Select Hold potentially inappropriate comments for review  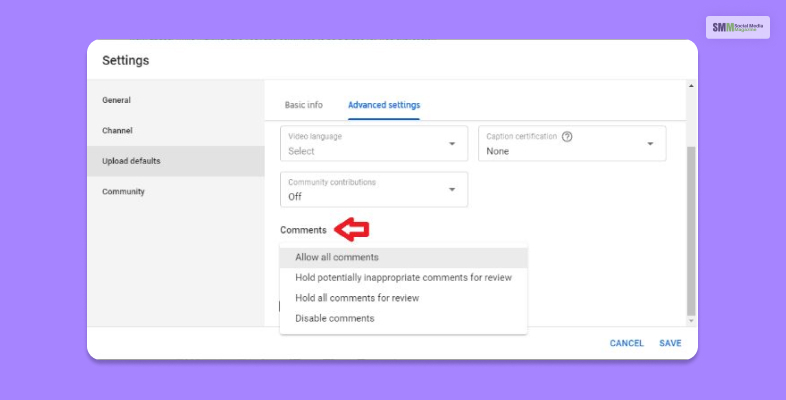pyautogui.click(x=403, y=277)
